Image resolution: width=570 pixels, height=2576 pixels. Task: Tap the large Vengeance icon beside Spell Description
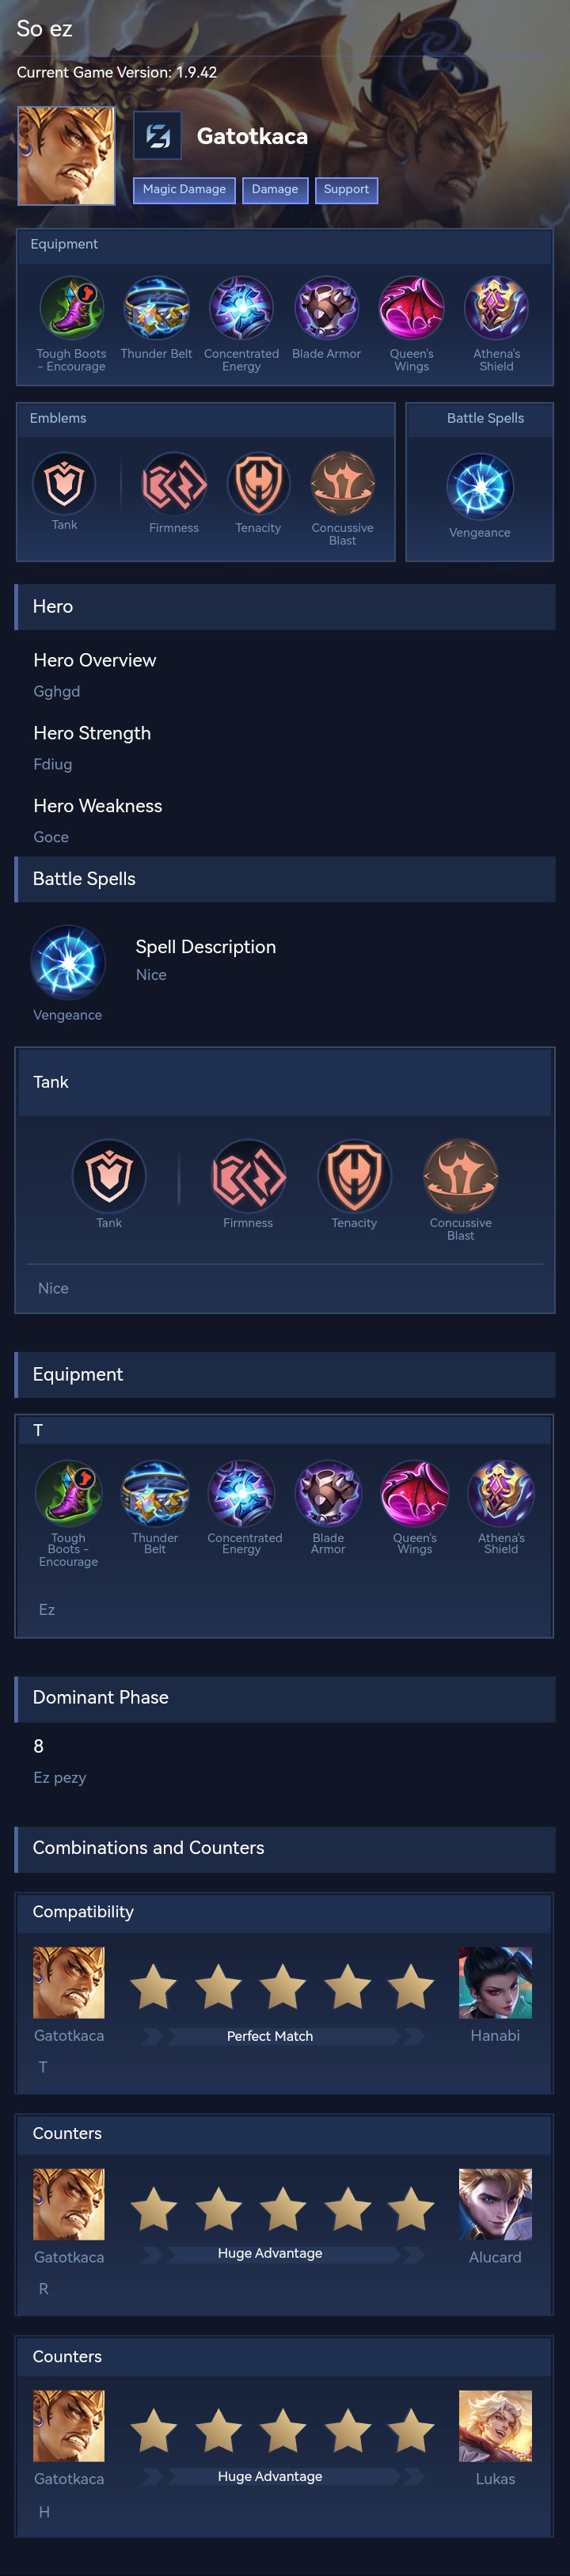68,962
